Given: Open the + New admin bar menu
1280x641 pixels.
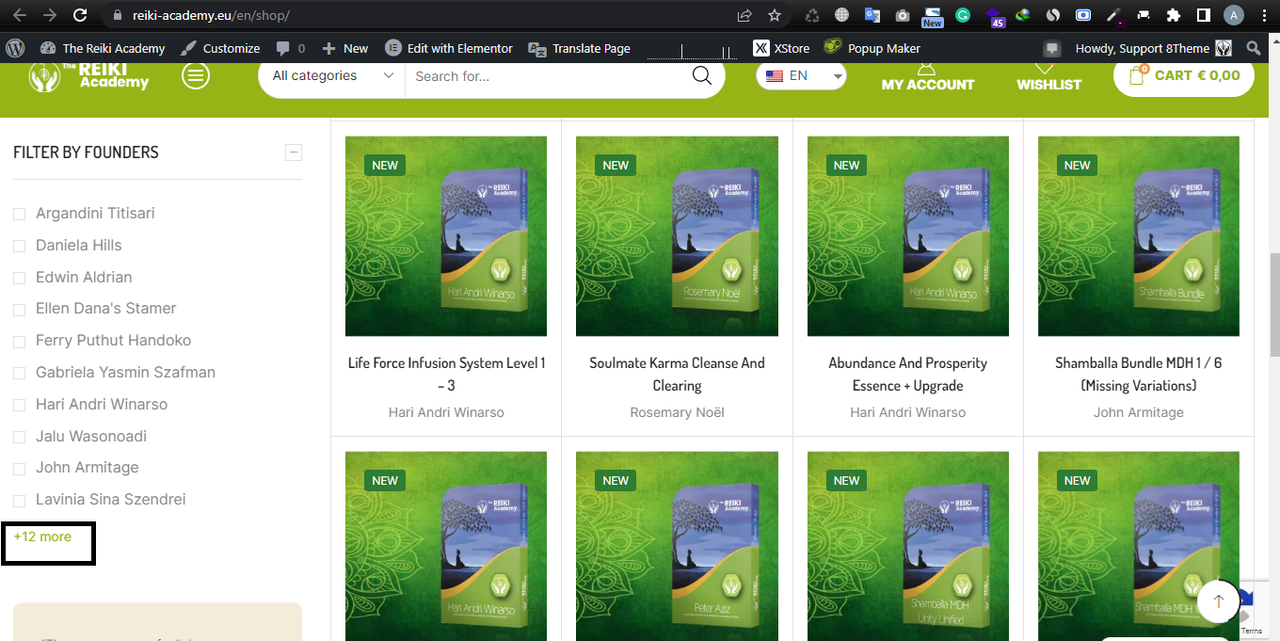Looking at the screenshot, I should pyautogui.click(x=345, y=48).
